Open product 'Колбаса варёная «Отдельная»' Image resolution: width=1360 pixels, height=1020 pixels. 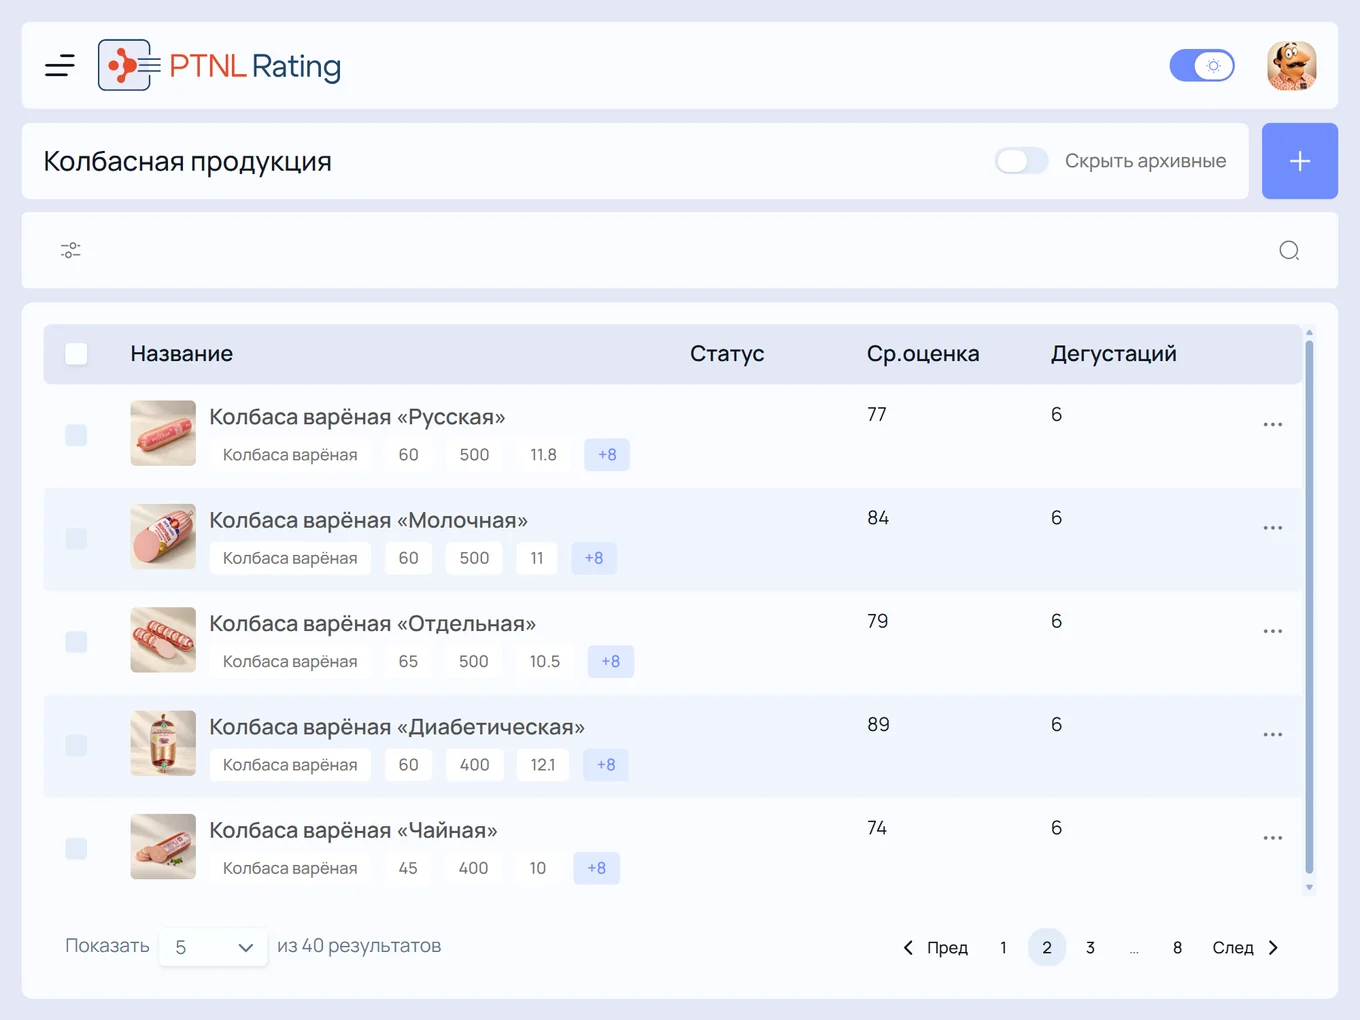click(x=372, y=624)
